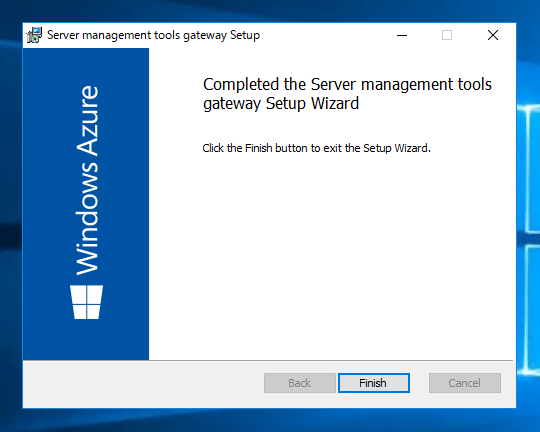Click the Finish button to exit setup

tap(374, 383)
